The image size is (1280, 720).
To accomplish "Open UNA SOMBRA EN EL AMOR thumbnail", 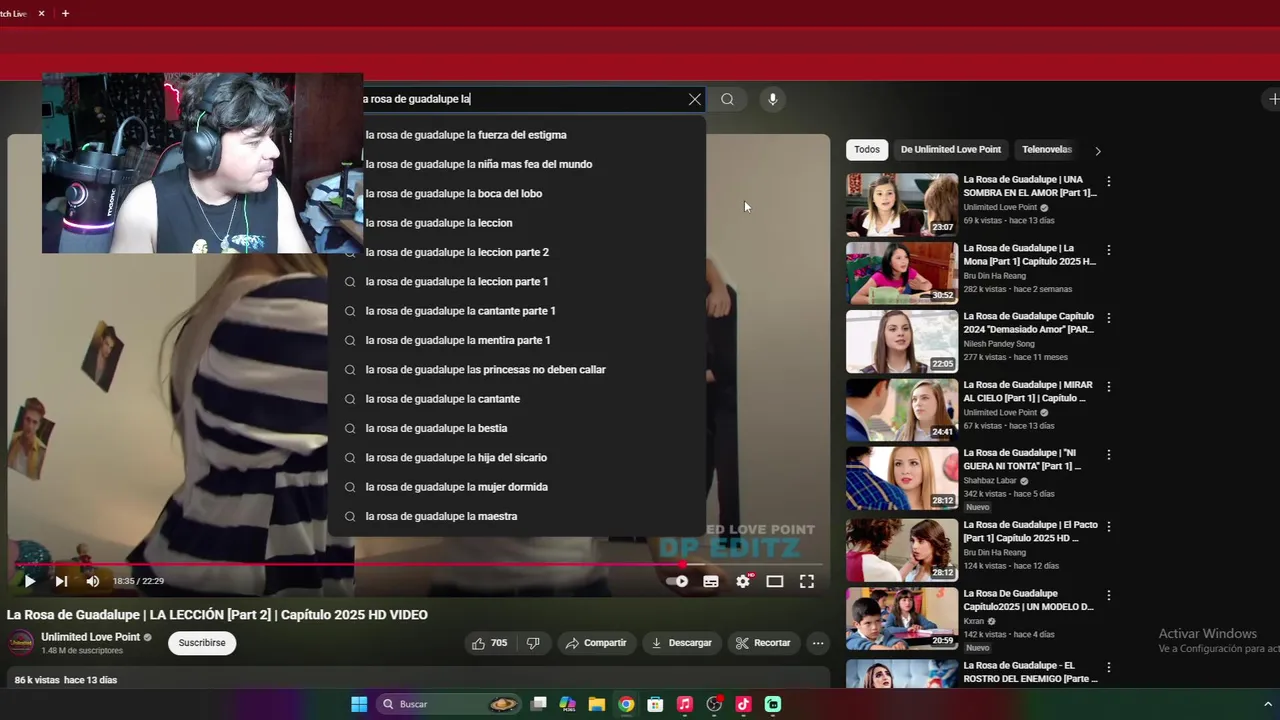I will click(902, 205).
